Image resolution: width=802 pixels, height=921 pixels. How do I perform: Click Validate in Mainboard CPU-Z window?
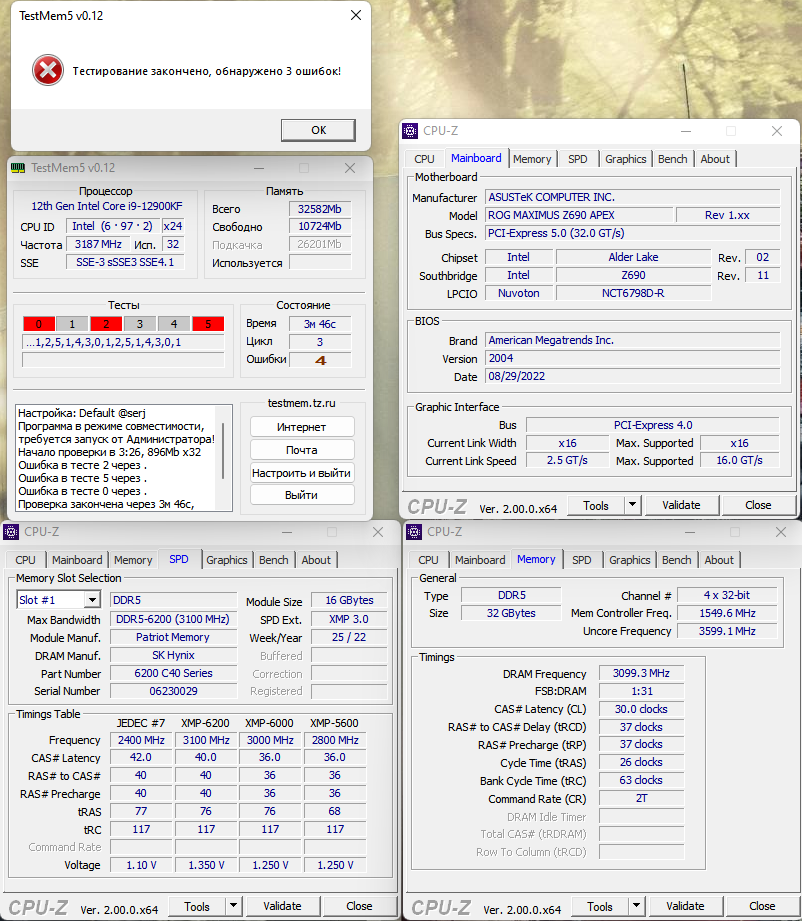tap(681, 506)
